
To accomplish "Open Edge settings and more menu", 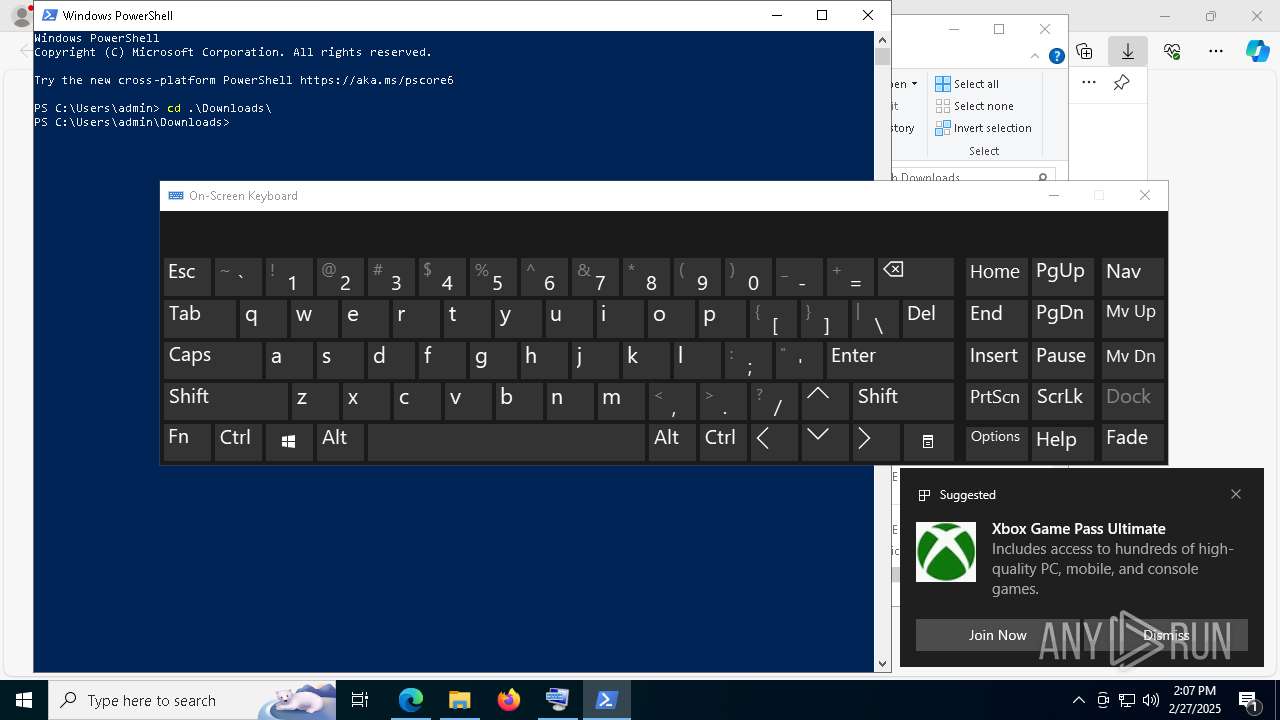I will pos(1216,51).
